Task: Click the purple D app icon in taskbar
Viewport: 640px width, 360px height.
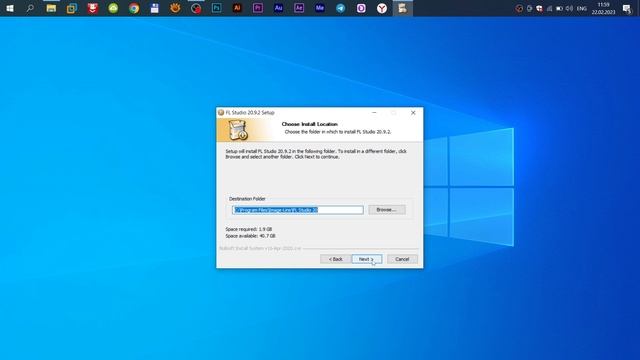Action: (x=361, y=8)
